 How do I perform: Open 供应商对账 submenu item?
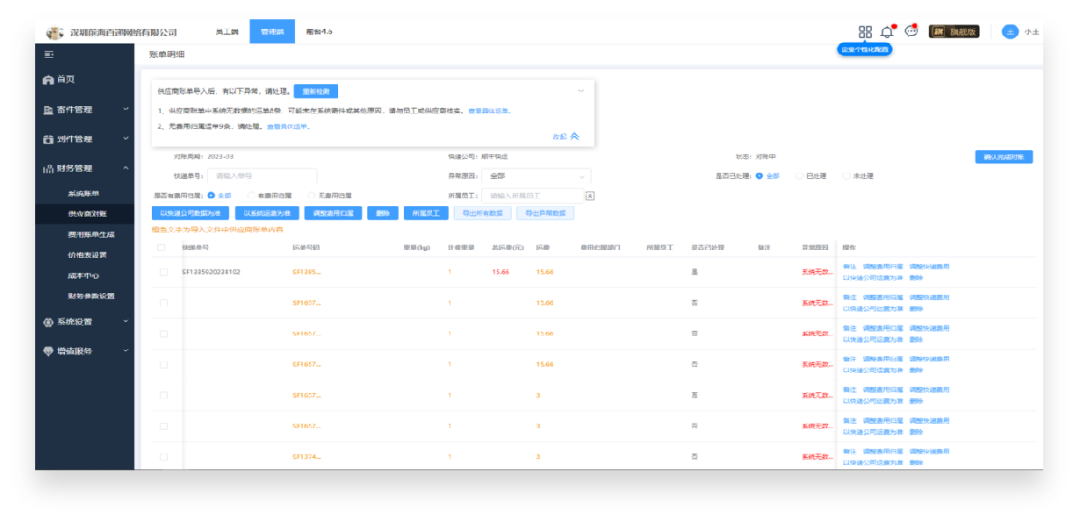[x=88, y=214]
